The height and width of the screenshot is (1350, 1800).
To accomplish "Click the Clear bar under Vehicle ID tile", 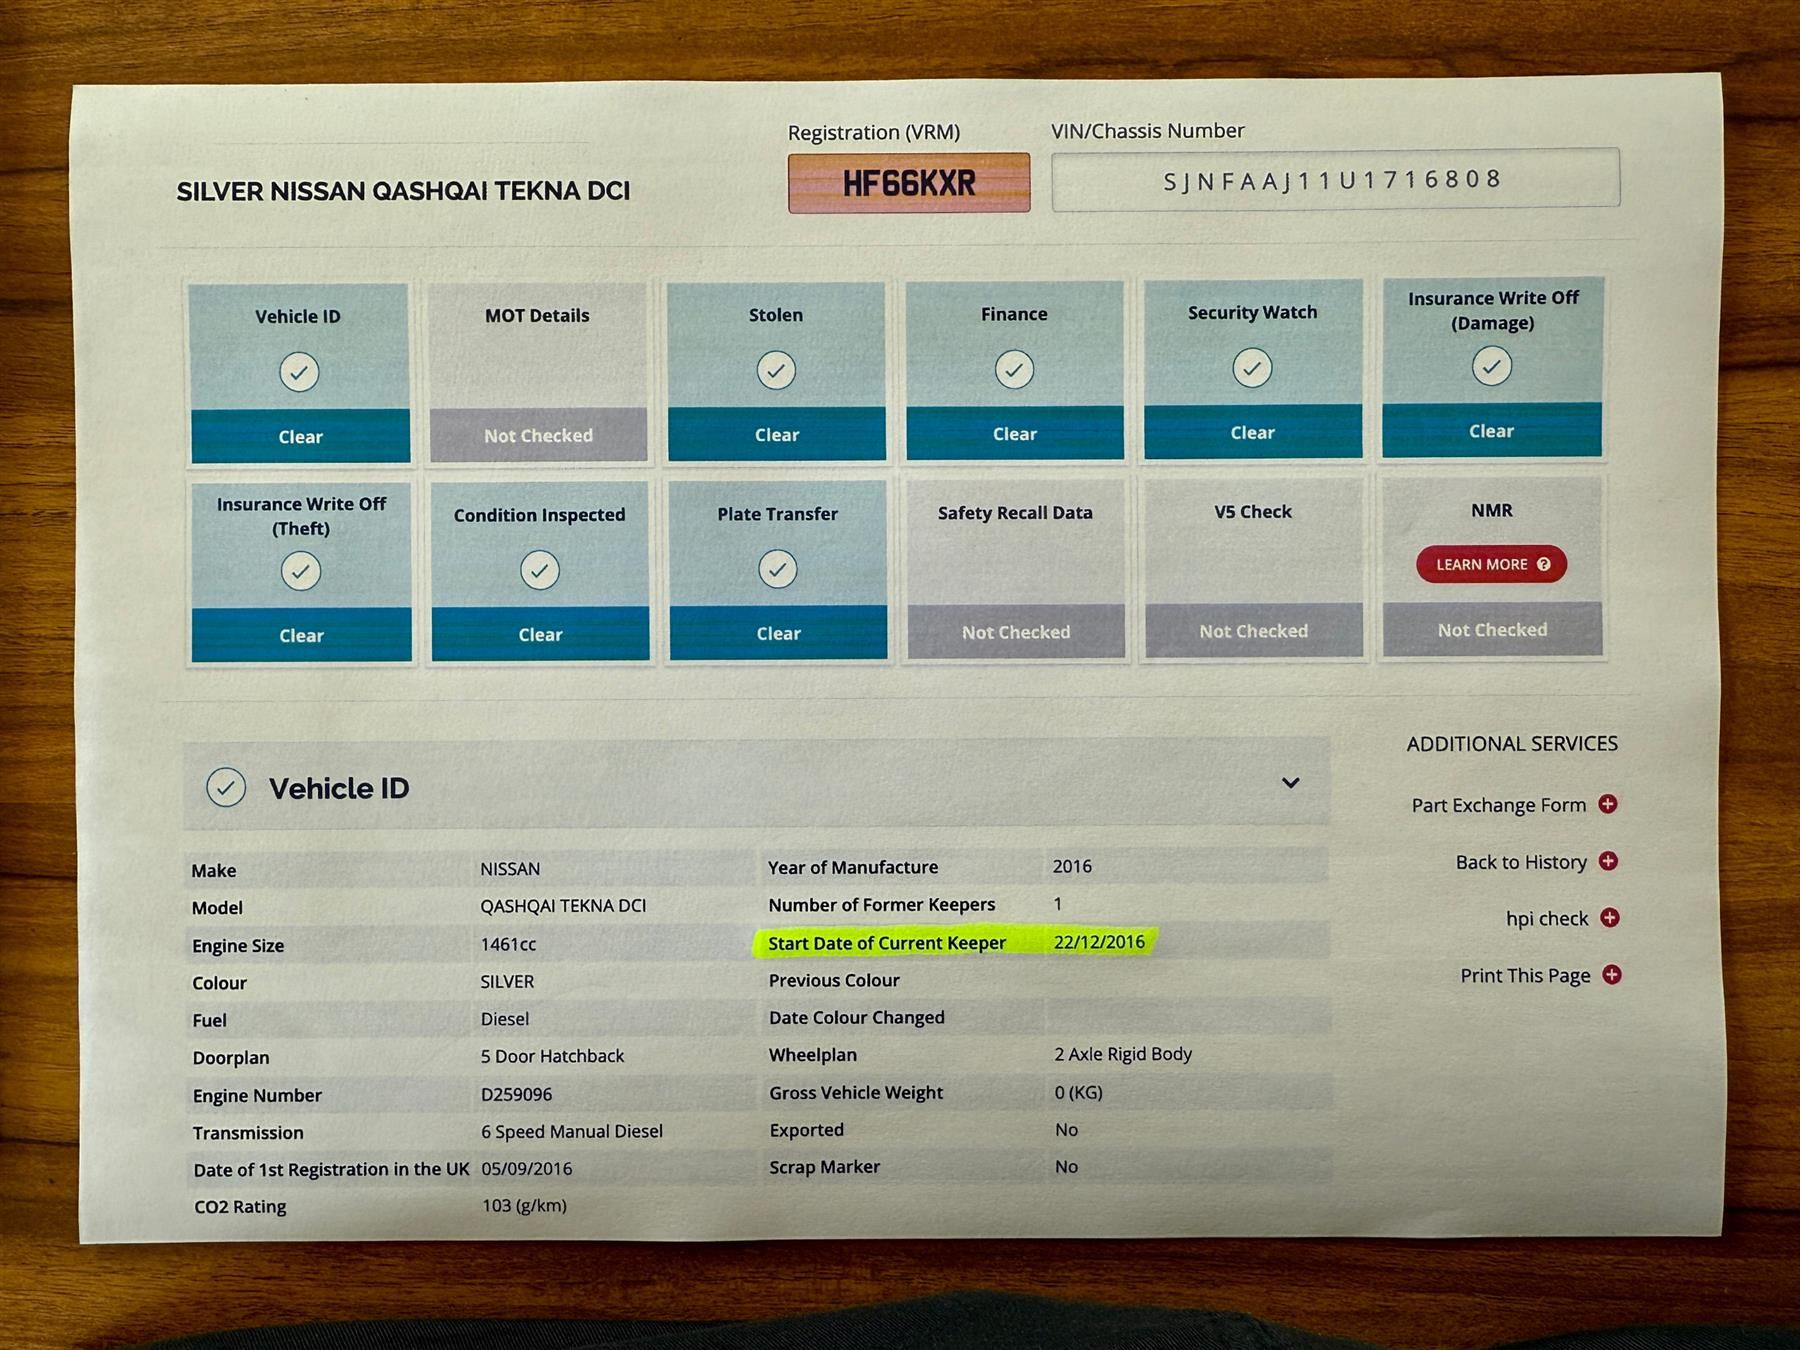I will pyautogui.click(x=300, y=436).
